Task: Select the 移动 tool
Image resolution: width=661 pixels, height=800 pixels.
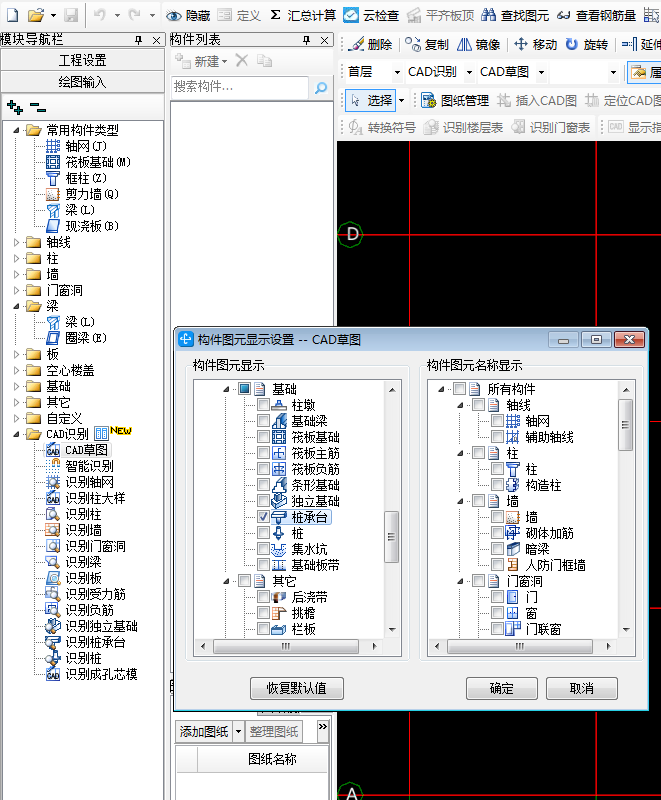Action: pos(535,44)
